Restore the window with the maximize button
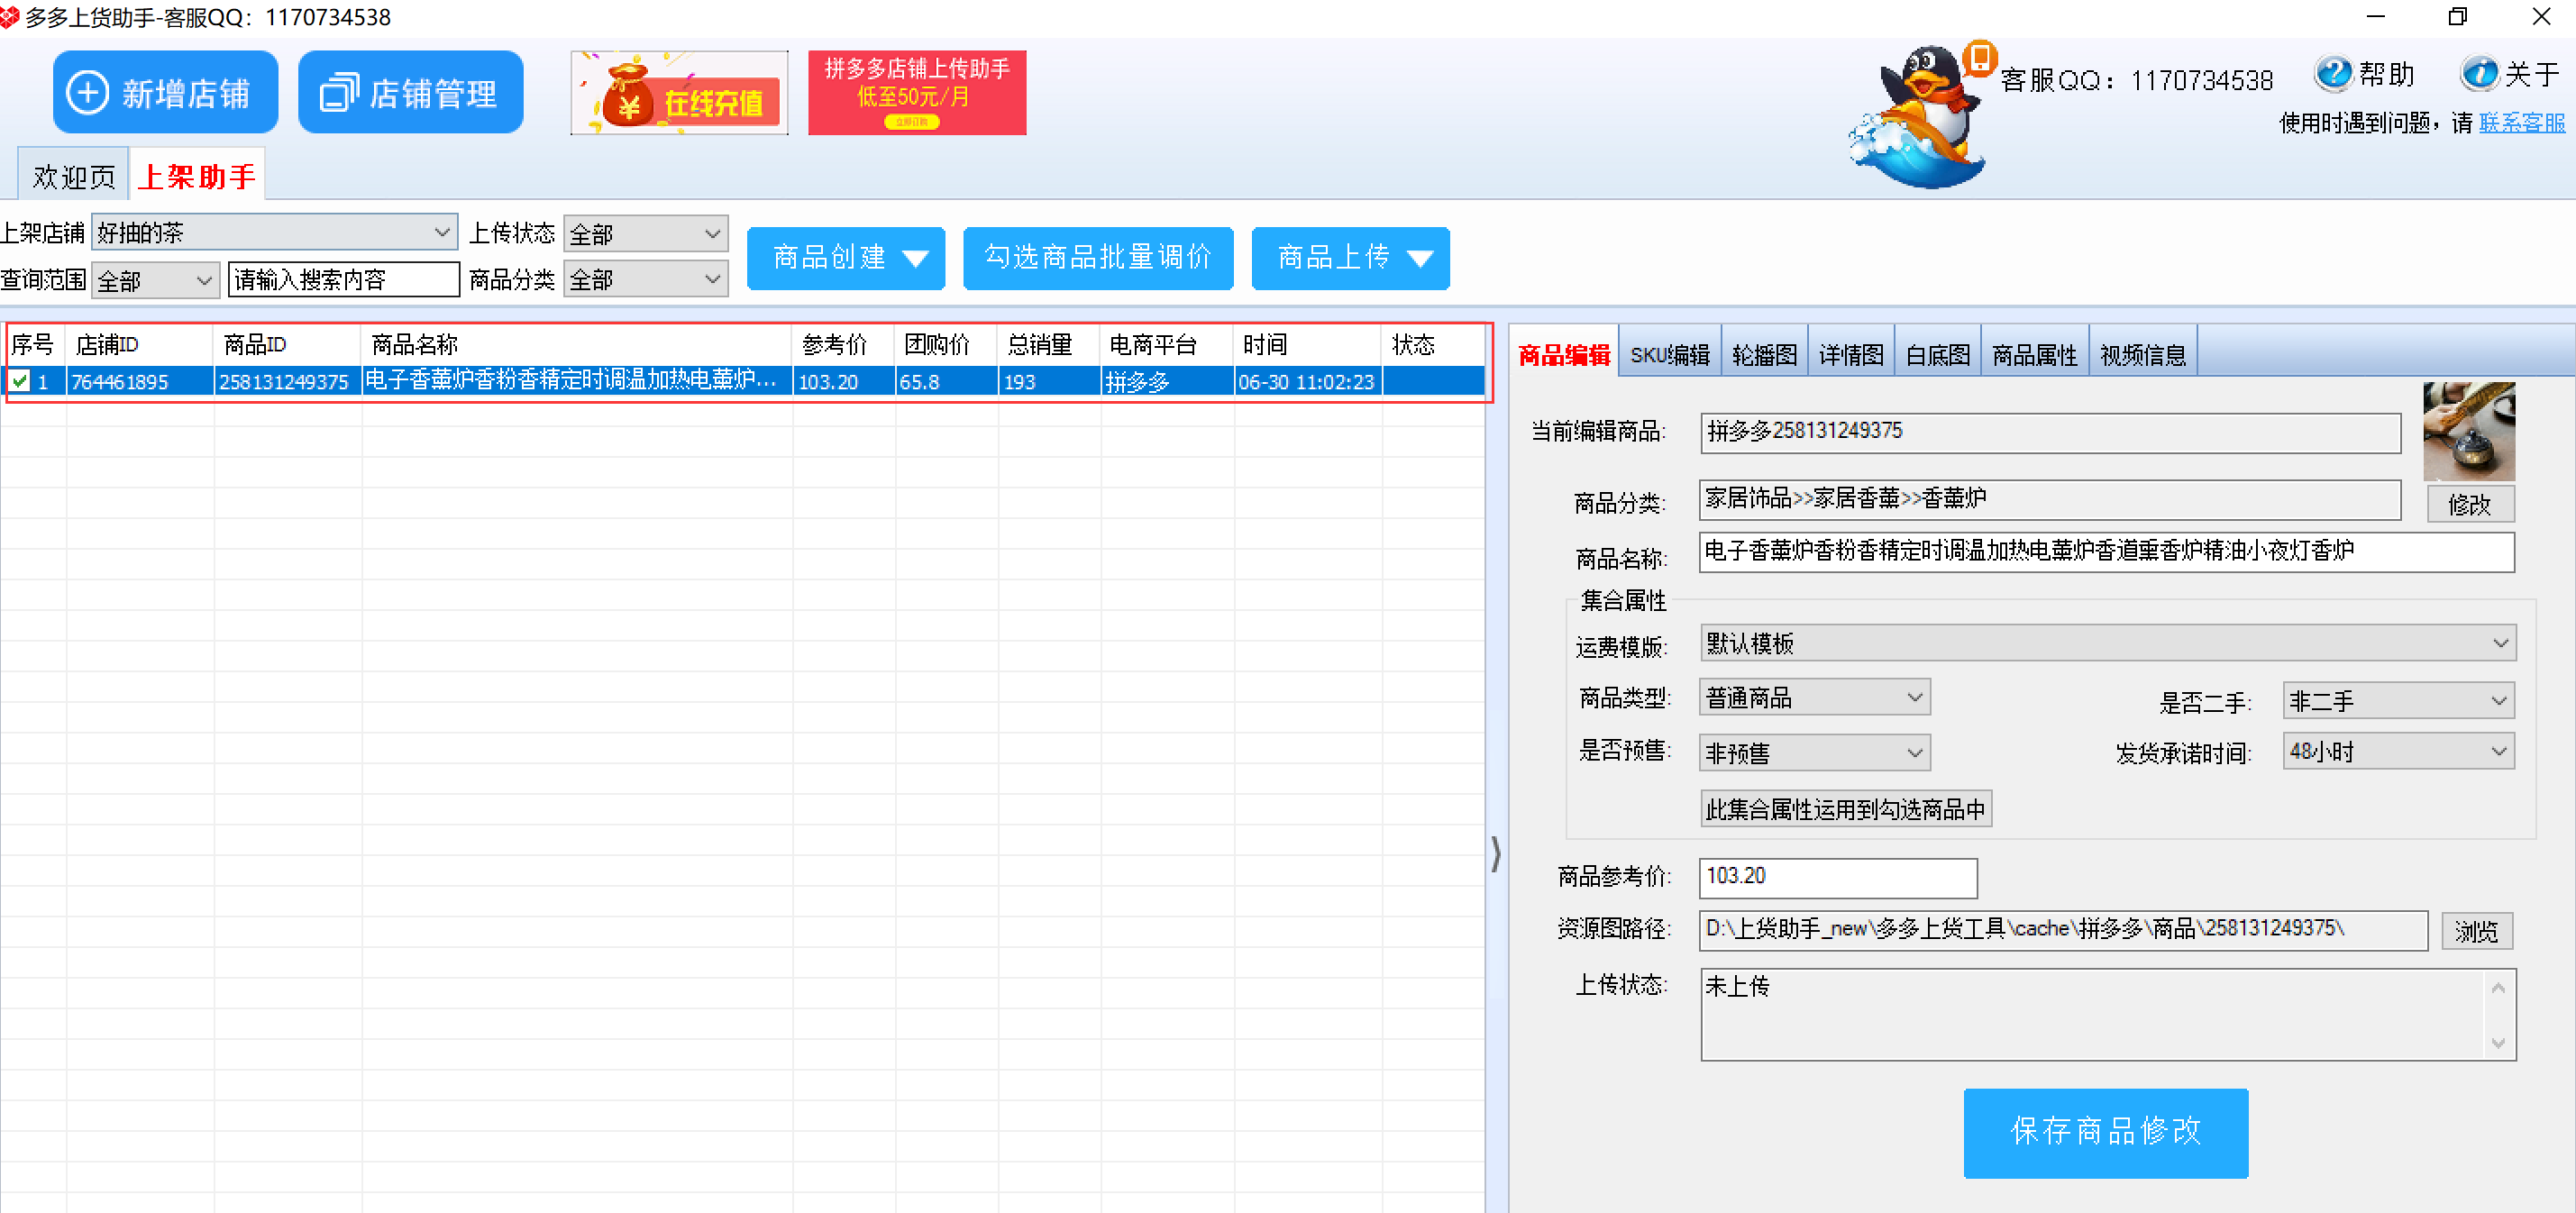Screen dimensions: 2576x1213 (x=2458, y=17)
